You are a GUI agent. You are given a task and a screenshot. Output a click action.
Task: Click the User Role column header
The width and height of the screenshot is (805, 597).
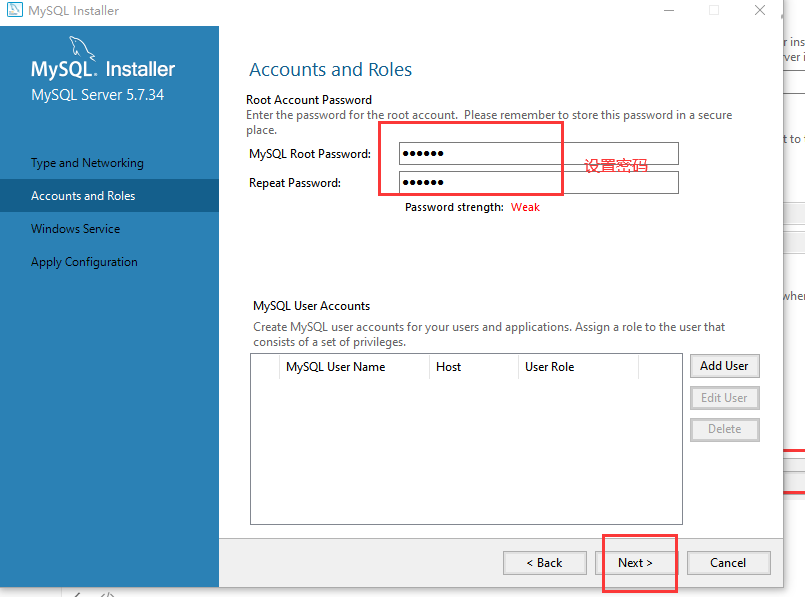(579, 367)
